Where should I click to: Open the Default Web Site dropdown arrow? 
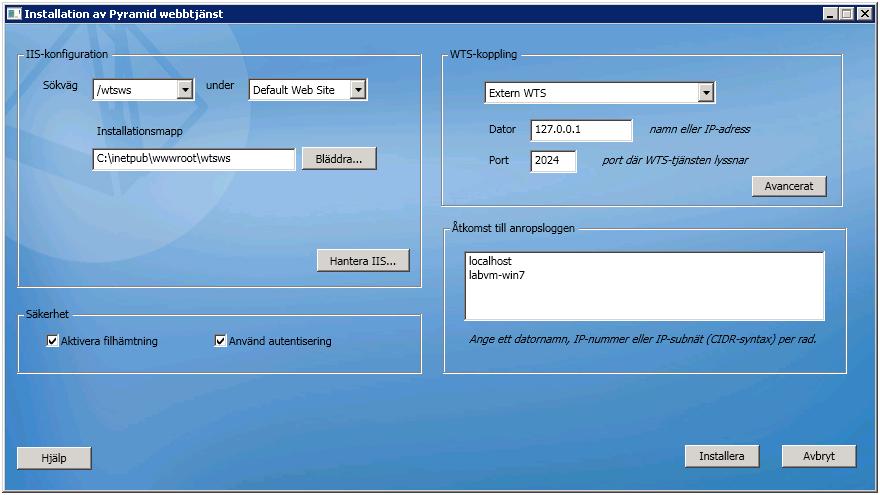(358, 90)
